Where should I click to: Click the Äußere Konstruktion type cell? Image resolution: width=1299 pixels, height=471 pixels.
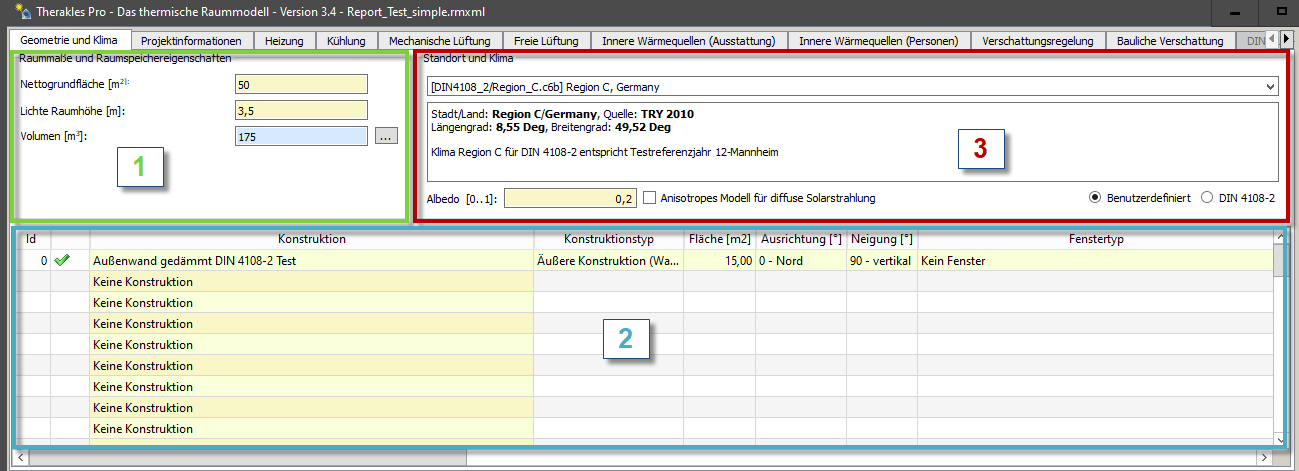(609, 260)
